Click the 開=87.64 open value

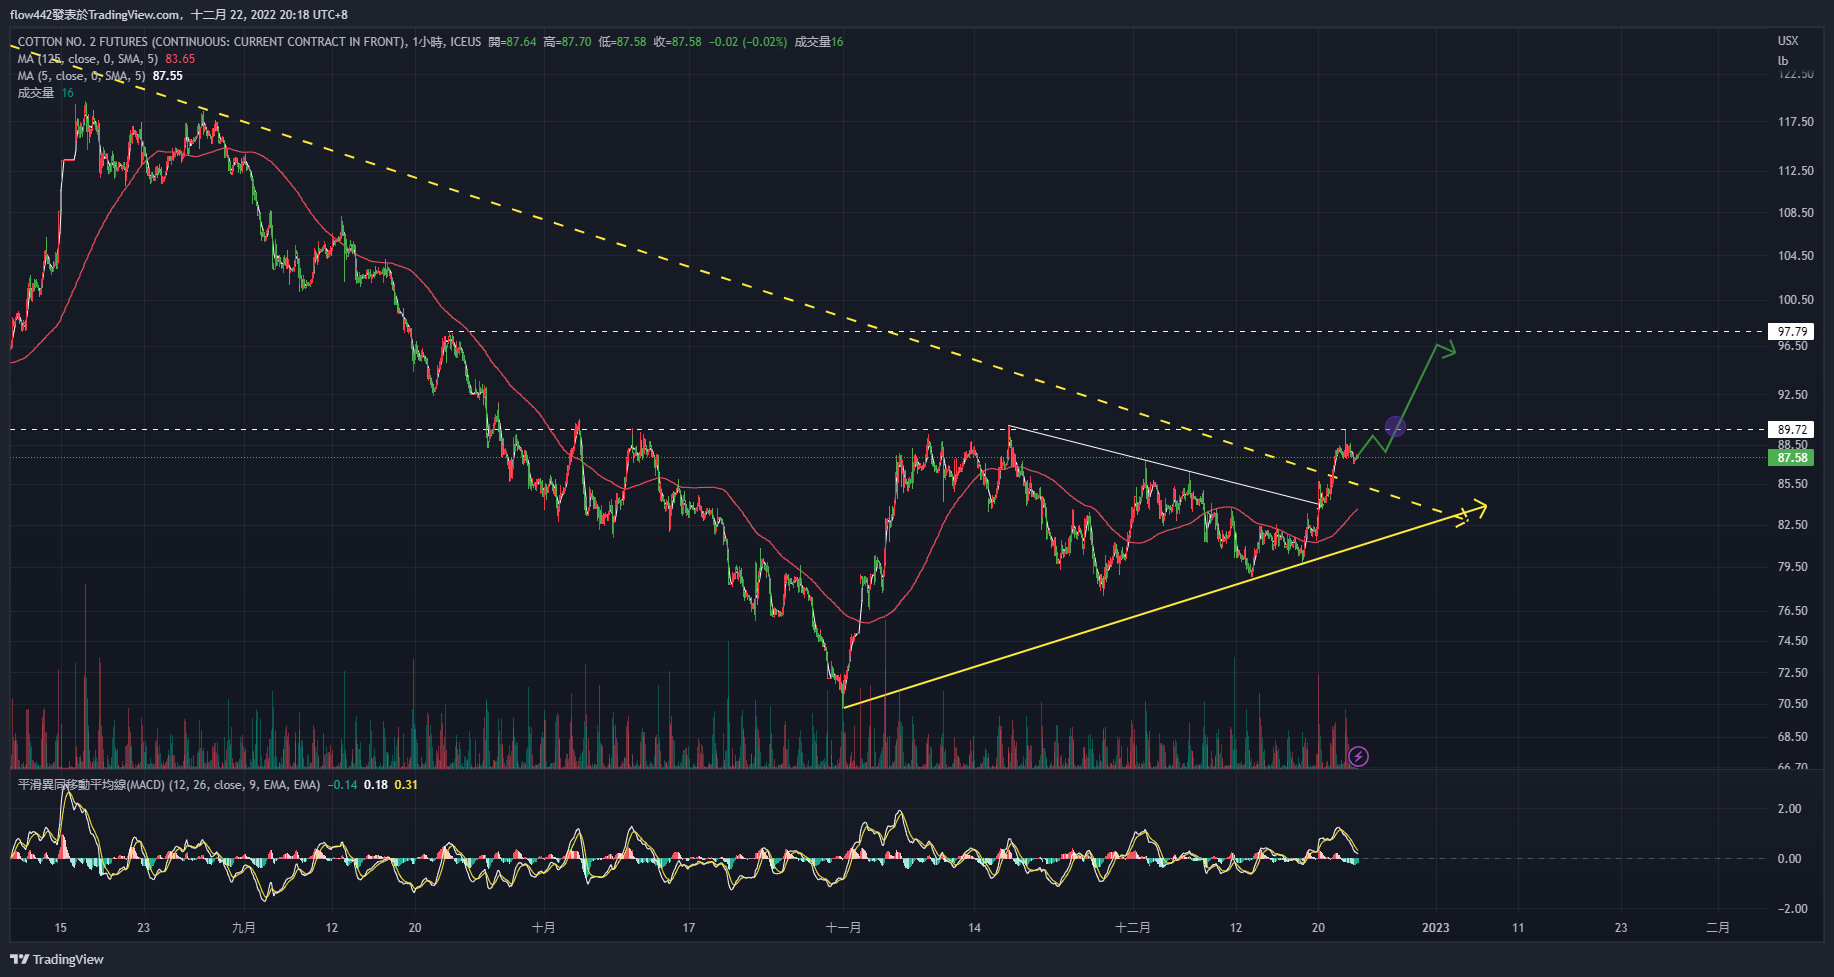[512, 42]
